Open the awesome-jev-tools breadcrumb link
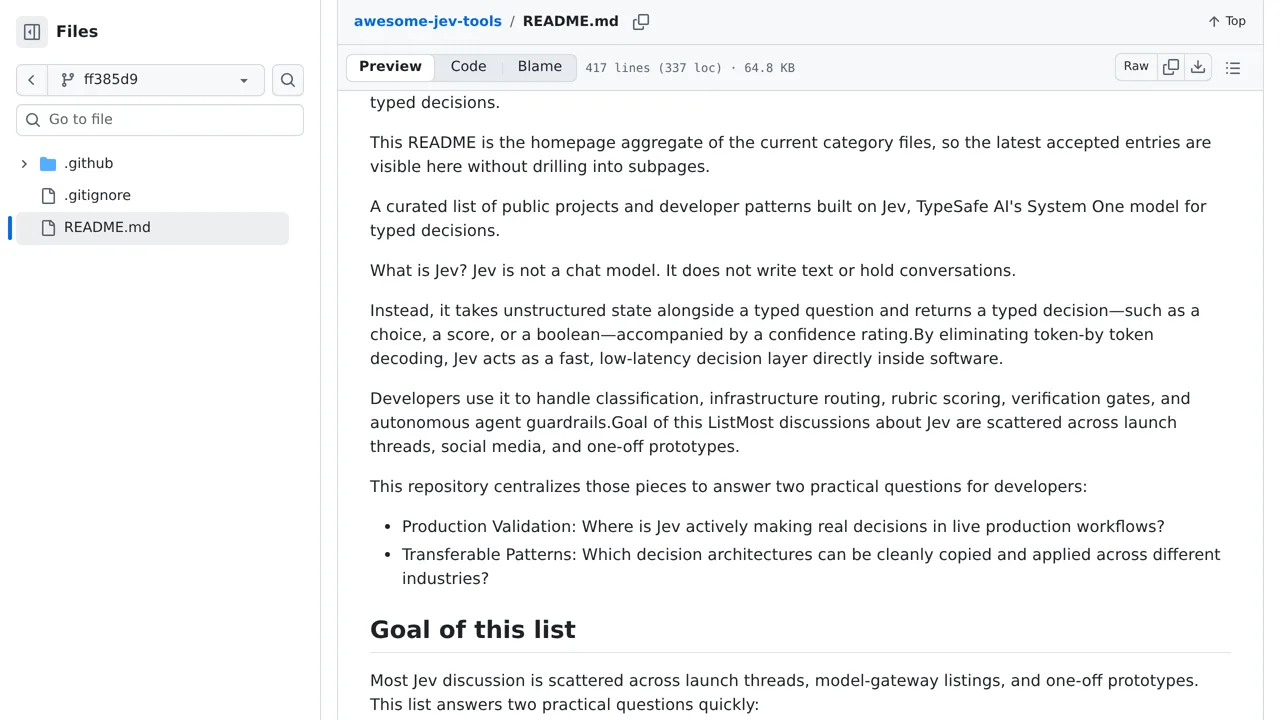The image size is (1280, 720). pyautogui.click(x=428, y=21)
